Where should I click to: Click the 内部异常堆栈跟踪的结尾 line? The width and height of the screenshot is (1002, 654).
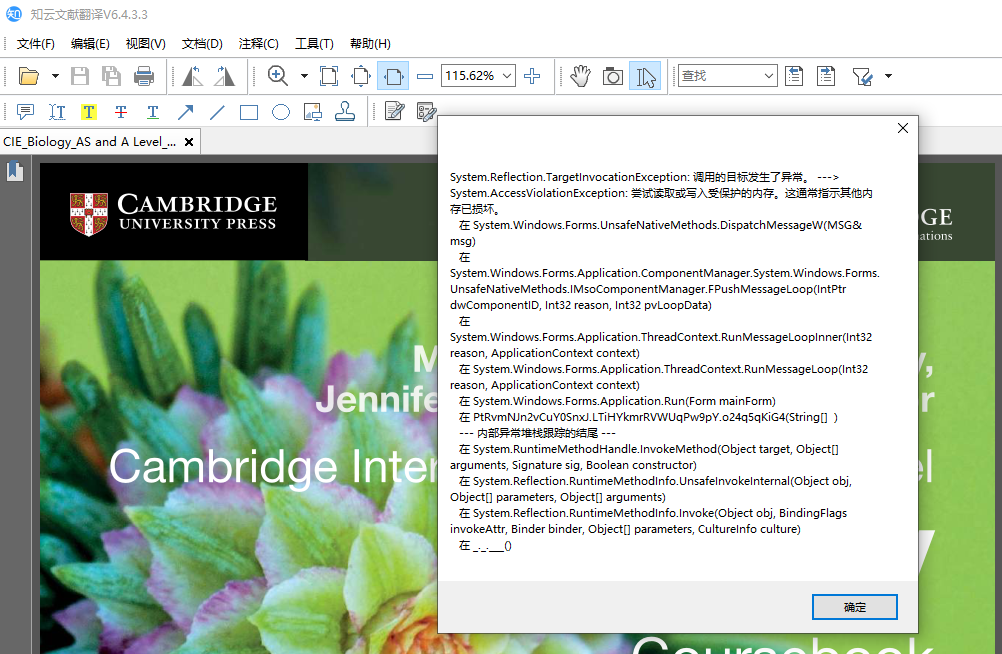(x=537, y=433)
